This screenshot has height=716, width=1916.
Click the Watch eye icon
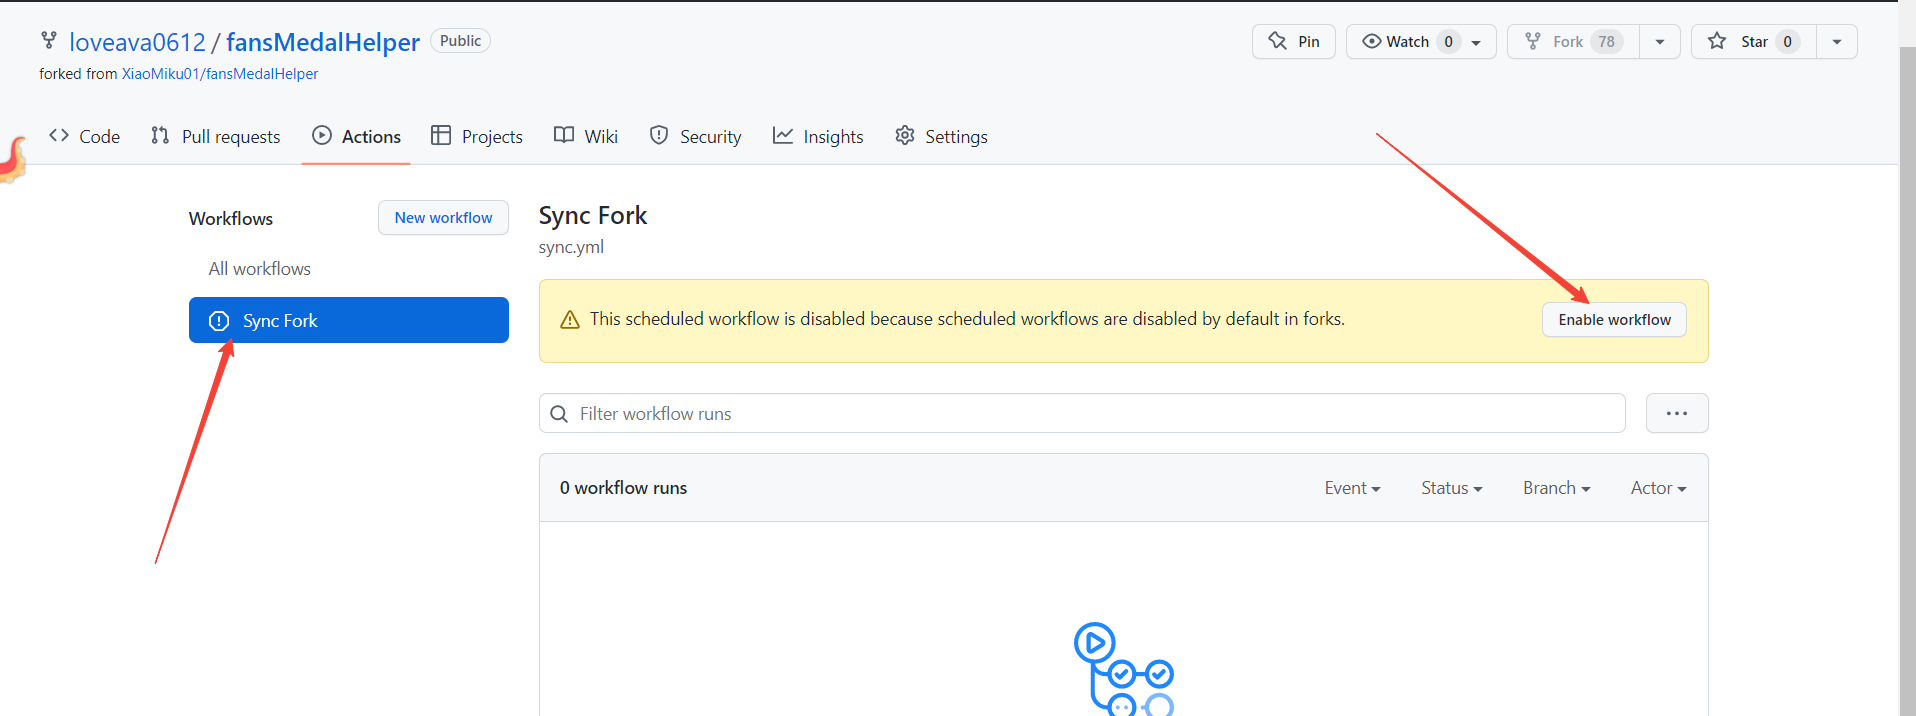pos(1372,42)
